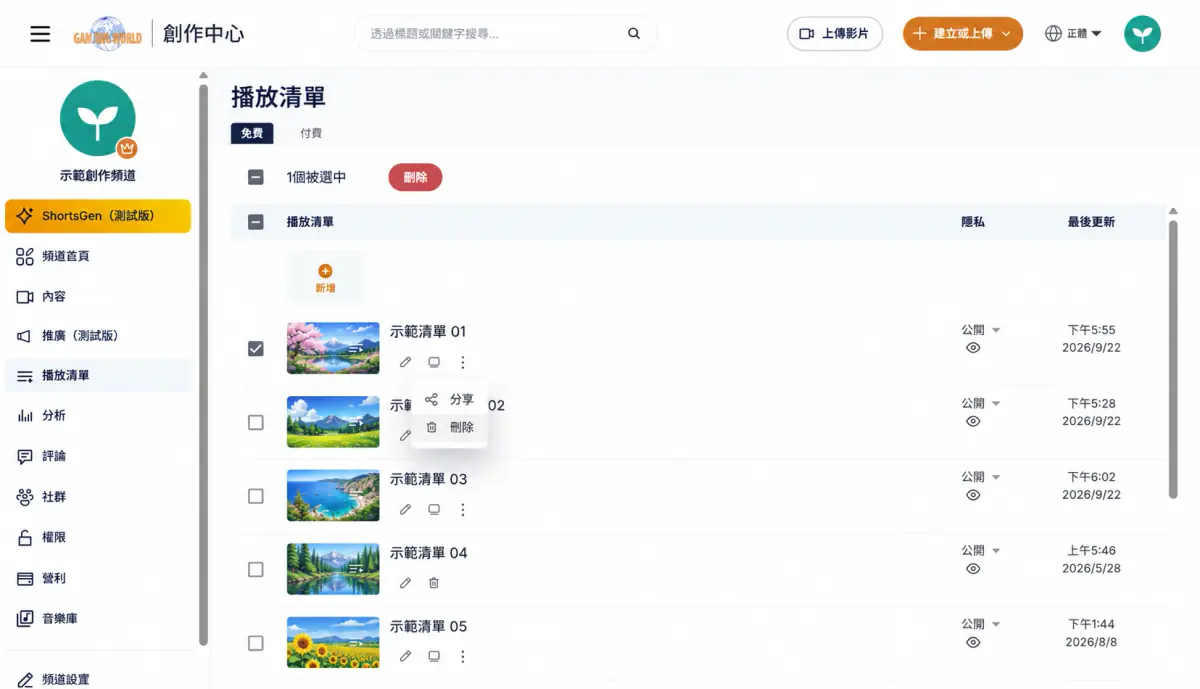This screenshot has height=689, width=1200.
Task: Click the red 刪除 button
Action: click(415, 177)
